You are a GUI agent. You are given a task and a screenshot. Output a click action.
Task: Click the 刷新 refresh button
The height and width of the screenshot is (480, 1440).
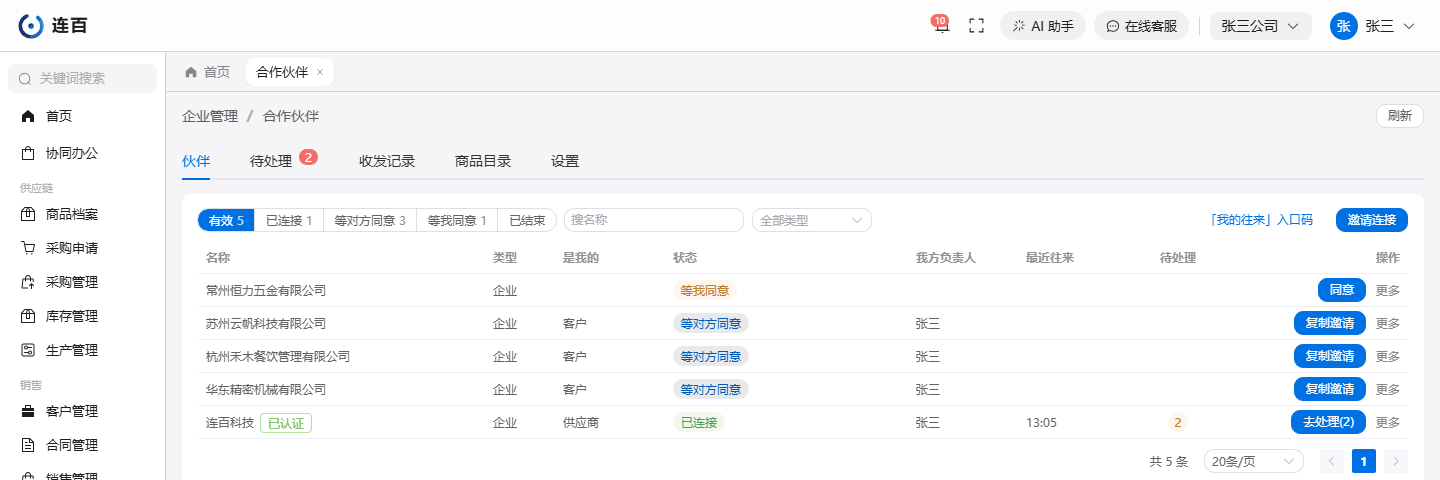(x=1399, y=116)
